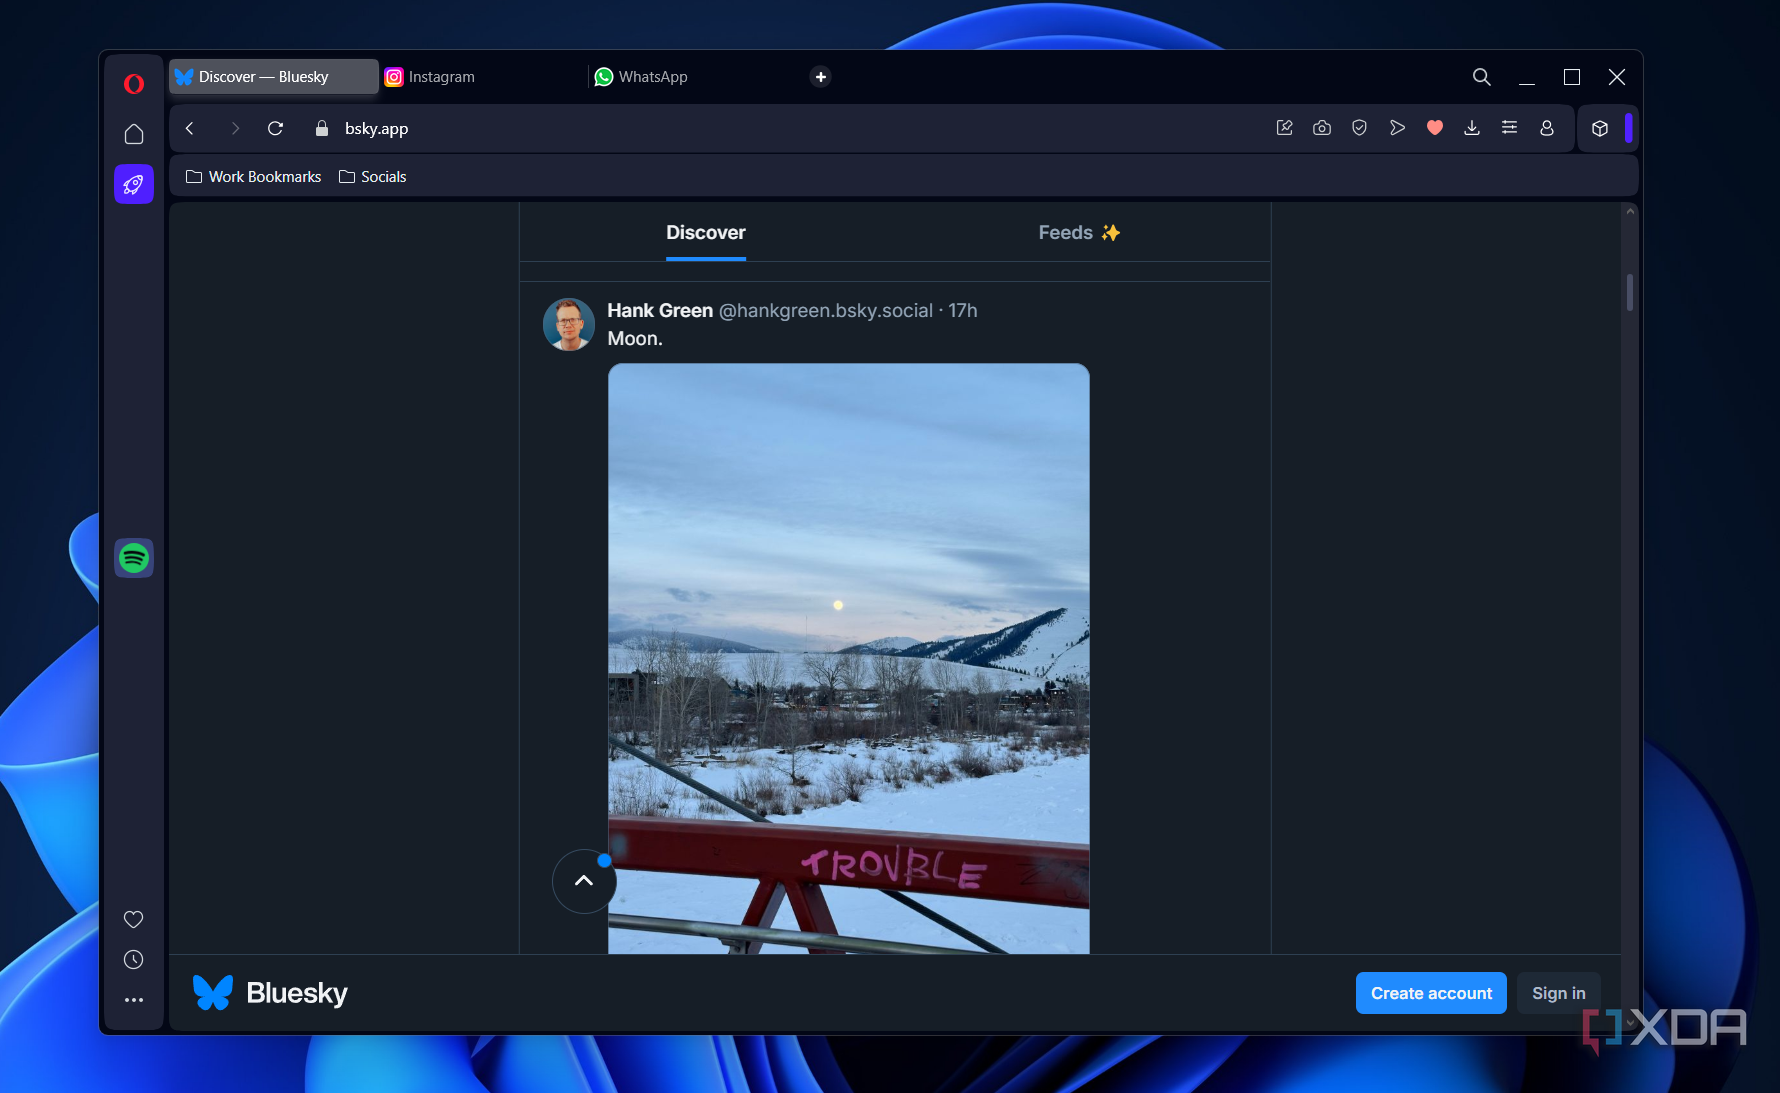This screenshot has width=1780, height=1093.
Task: Open sidebar three-dots setup menu
Action: (x=133, y=1000)
